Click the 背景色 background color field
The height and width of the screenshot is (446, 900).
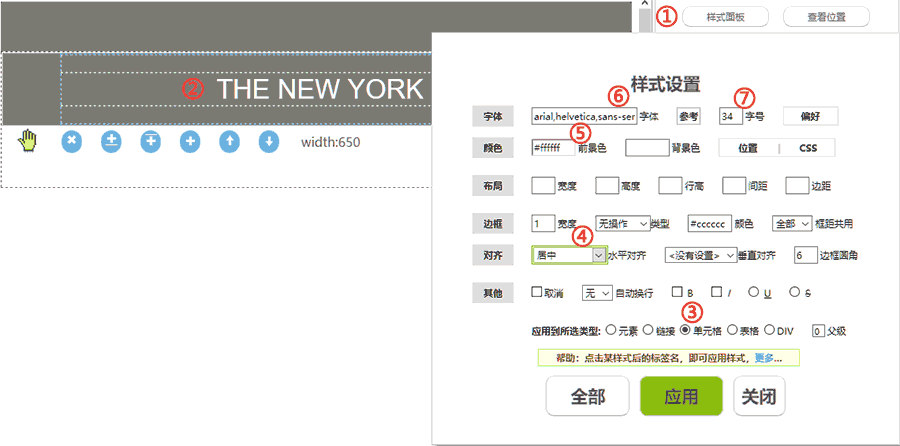click(x=647, y=148)
